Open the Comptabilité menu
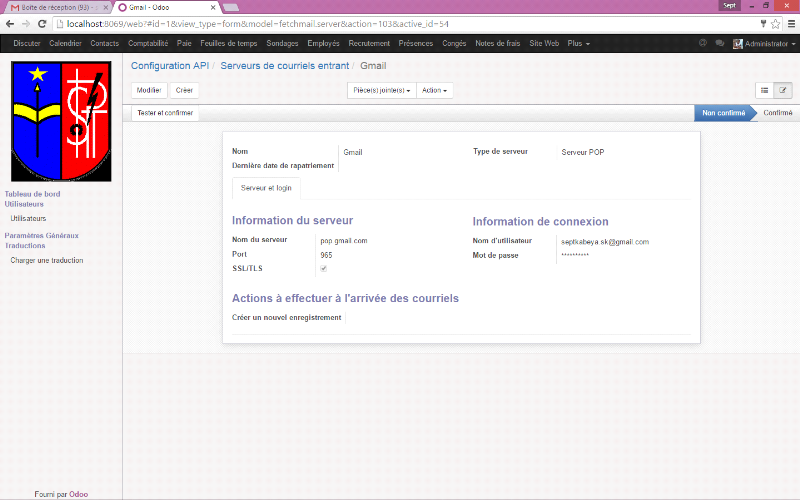This screenshot has height=500, width=800. pyautogui.click(x=148, y=44)
